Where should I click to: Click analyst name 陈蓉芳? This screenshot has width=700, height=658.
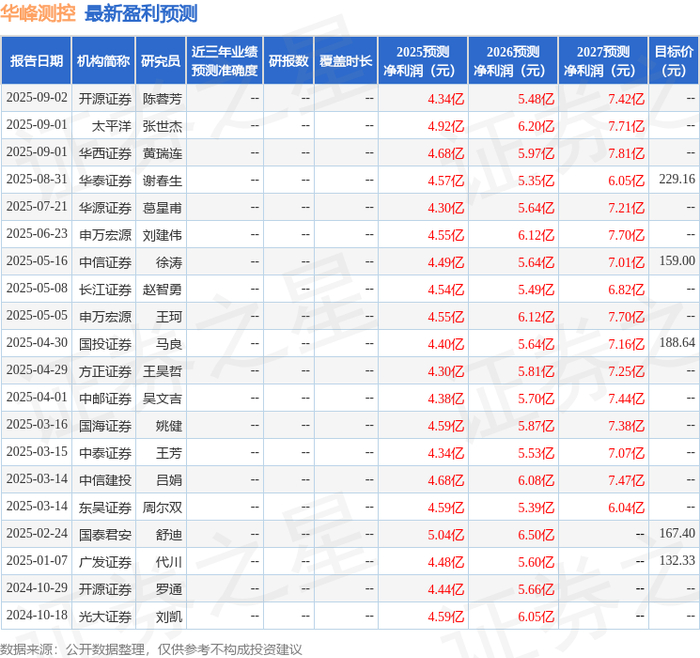click(162, 99)
